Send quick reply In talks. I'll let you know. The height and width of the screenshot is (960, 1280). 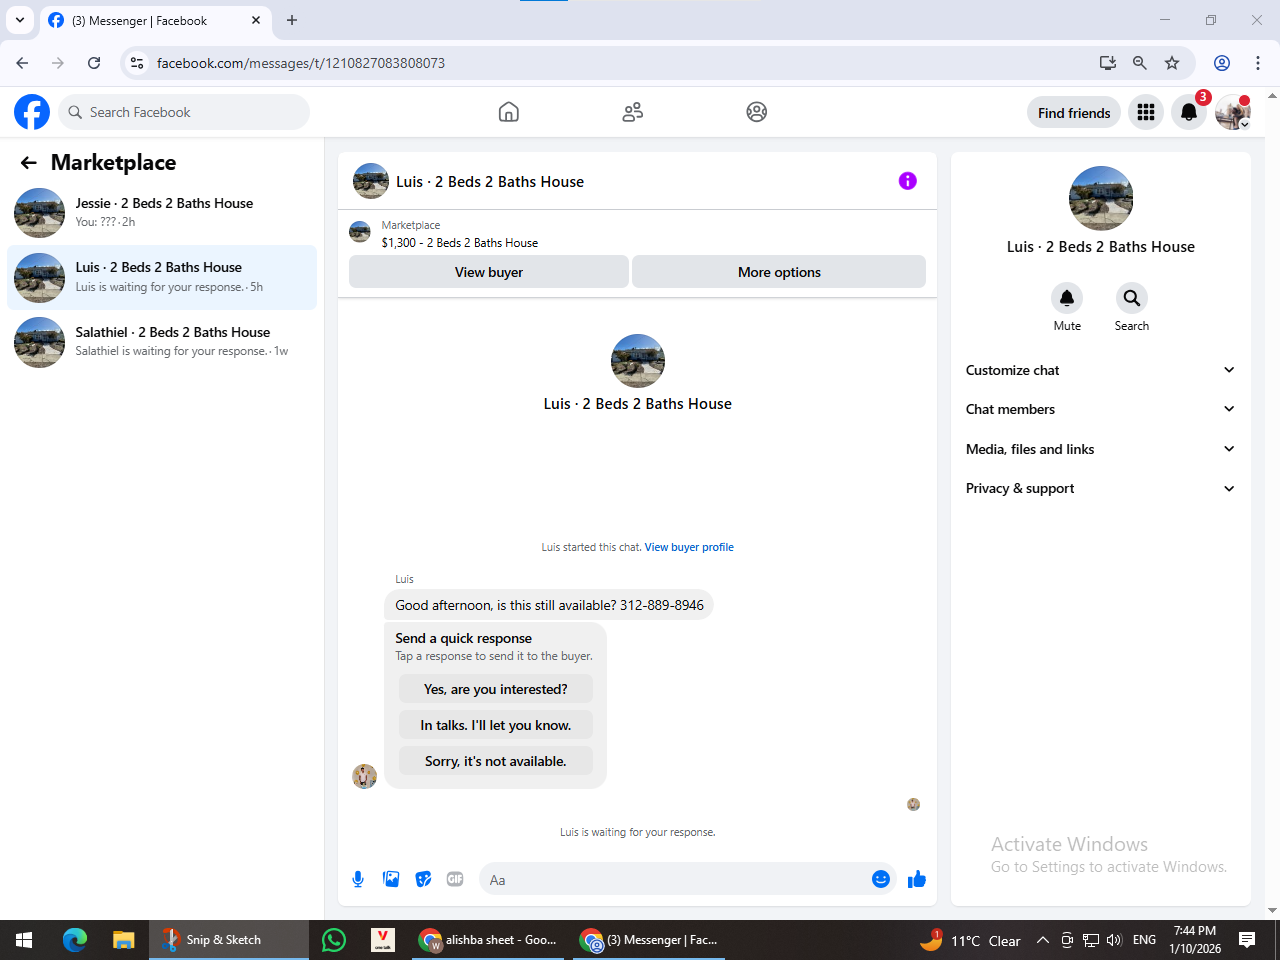point(496,725)
